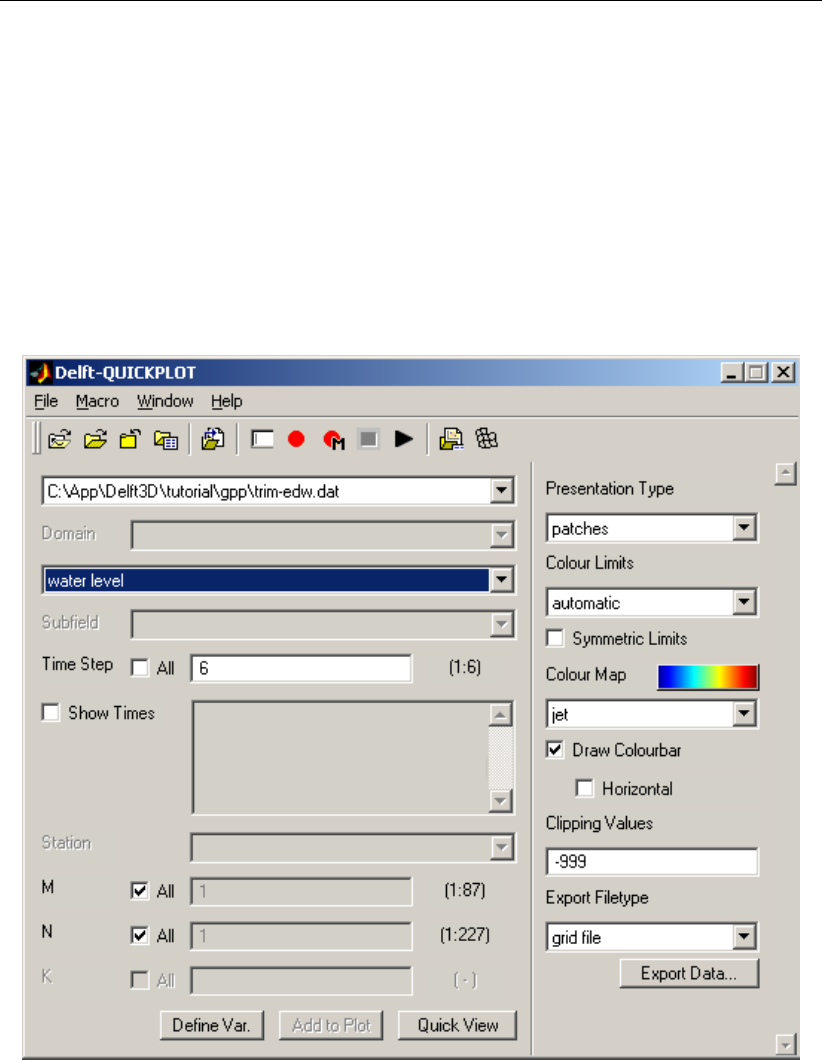Click the folder with arrow documents icon
Viewport: 822px width, 1060px height.
[x=213, y=439]
